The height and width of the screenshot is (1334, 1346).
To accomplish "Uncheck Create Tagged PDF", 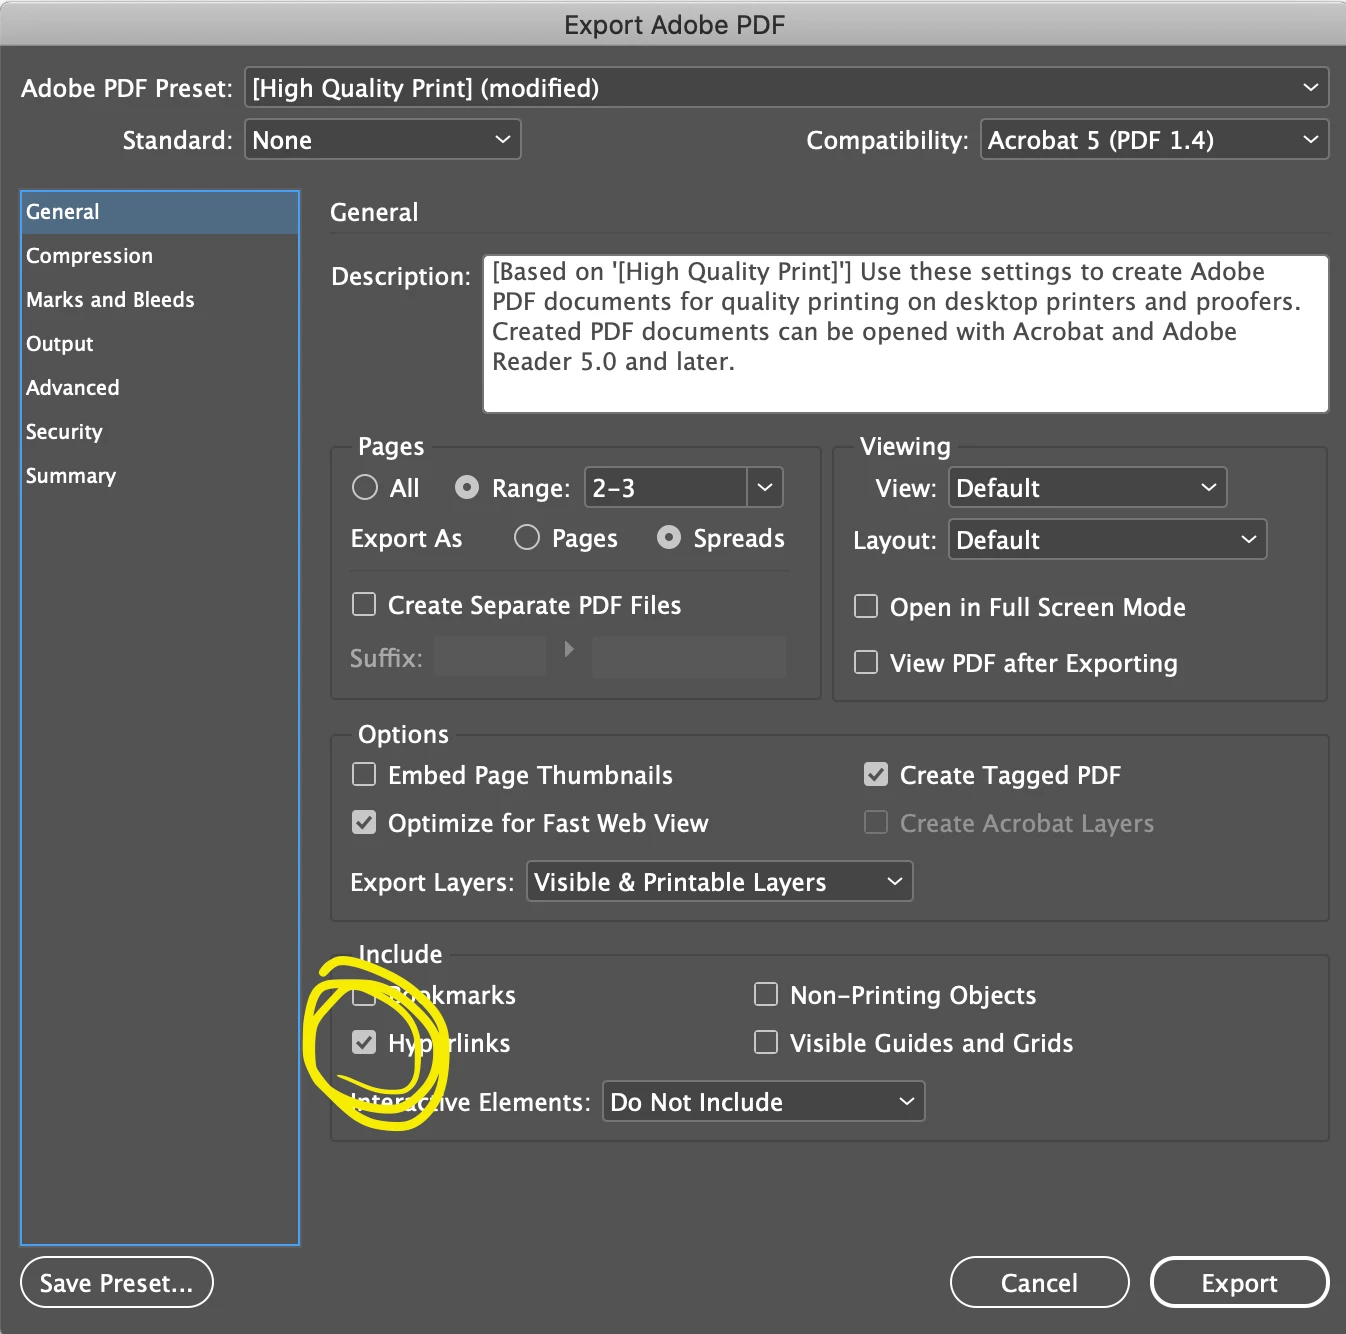I will (876, 774).
